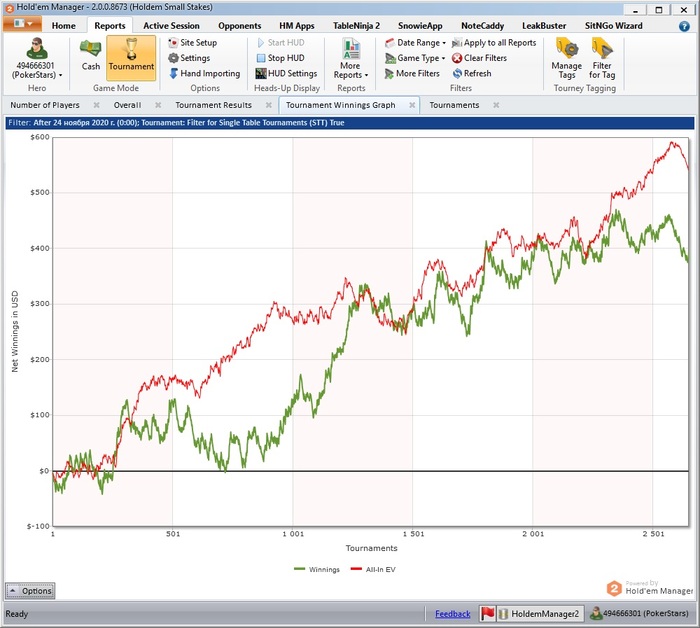The height and width of the screenshot is (628, 700).
Task: Close the Tournament Winnings Graph tab
Action: coord(412,105)
